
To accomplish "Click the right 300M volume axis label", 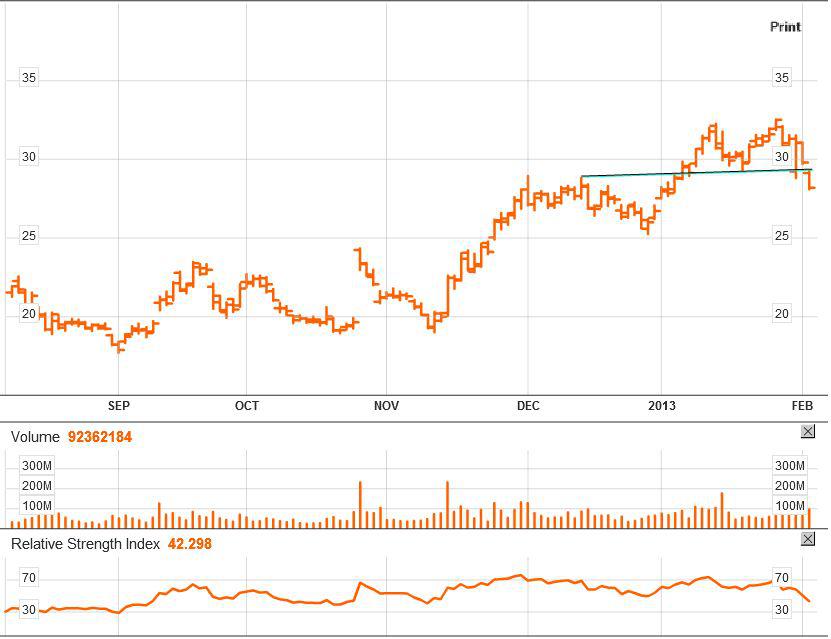I will (x=790, y=466).
